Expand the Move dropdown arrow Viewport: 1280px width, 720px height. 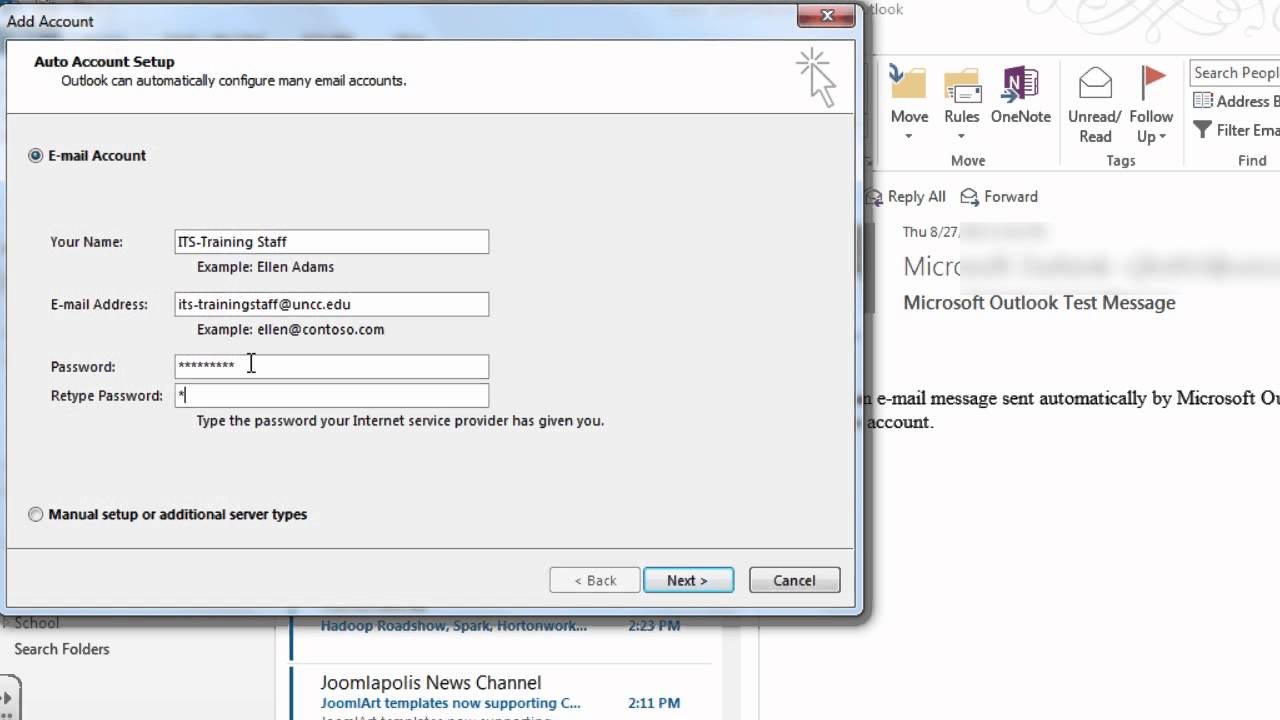click(909, 137)
